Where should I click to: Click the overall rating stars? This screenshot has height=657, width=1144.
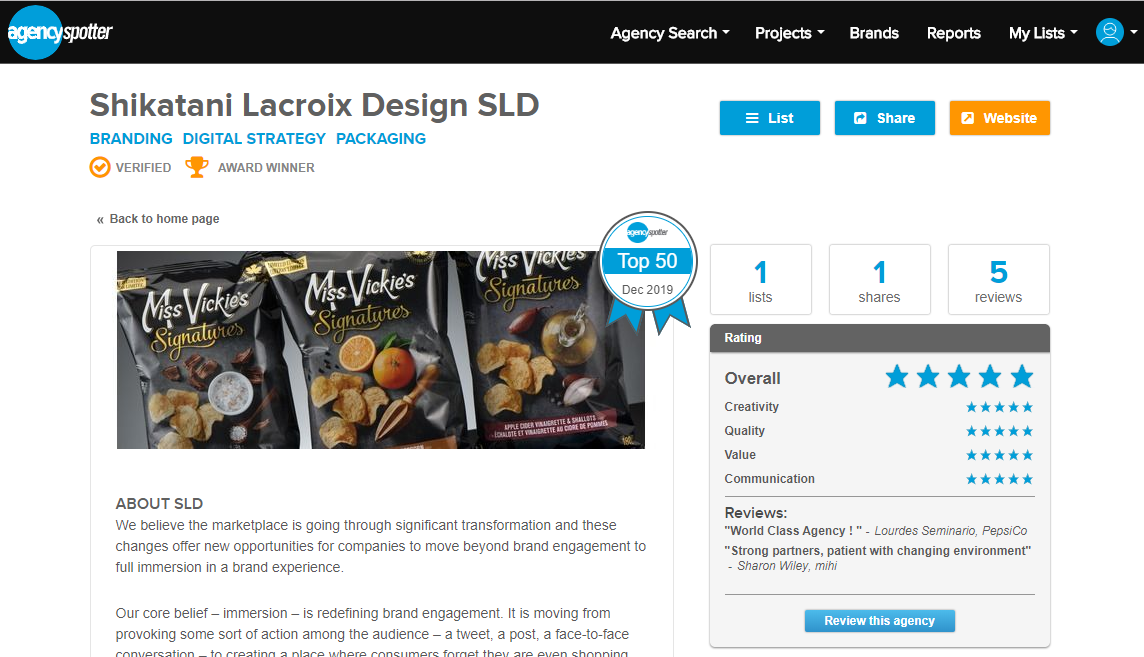coord(959,377)
